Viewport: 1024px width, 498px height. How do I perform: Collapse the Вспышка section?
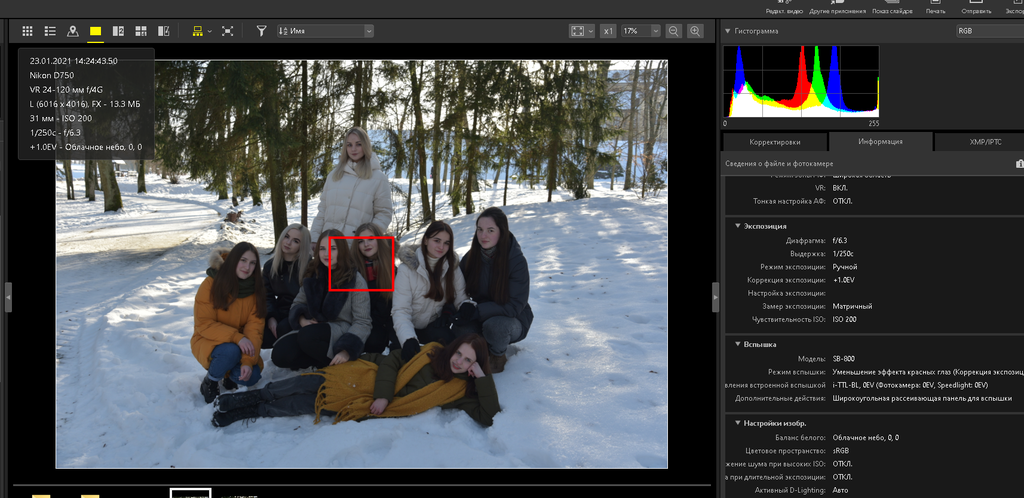737,344
